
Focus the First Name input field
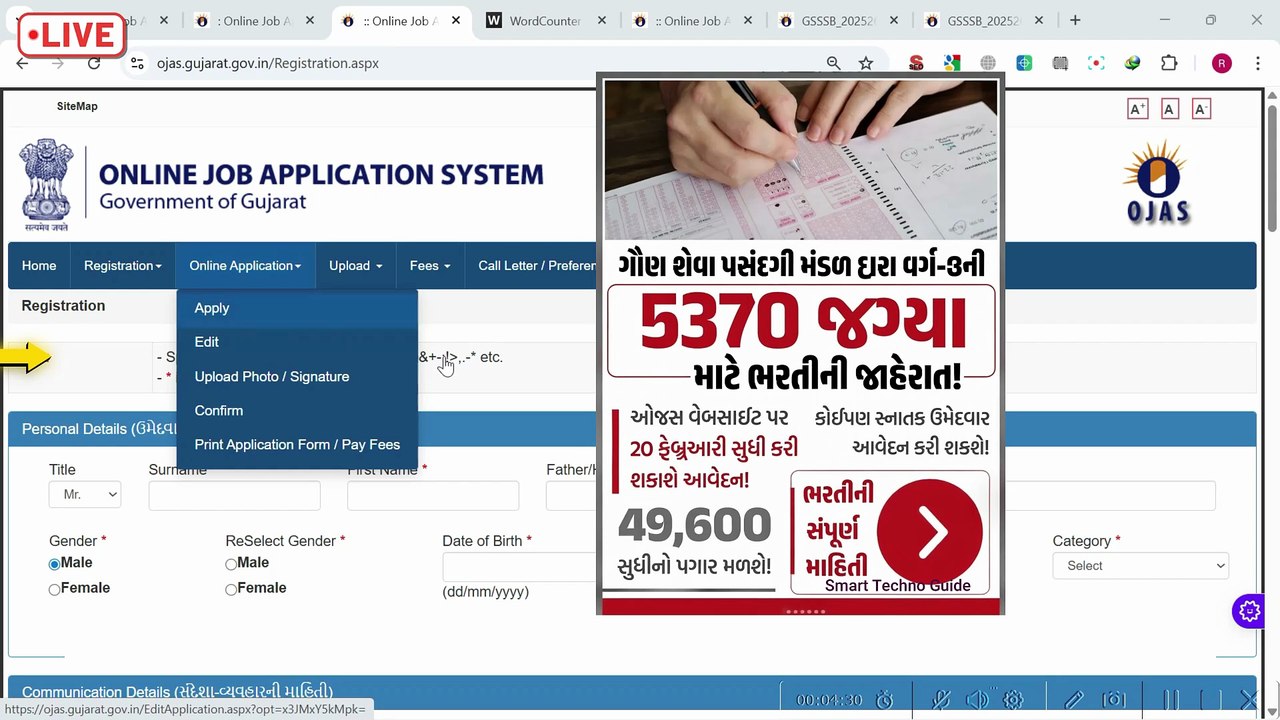click(x=433, y=496)
